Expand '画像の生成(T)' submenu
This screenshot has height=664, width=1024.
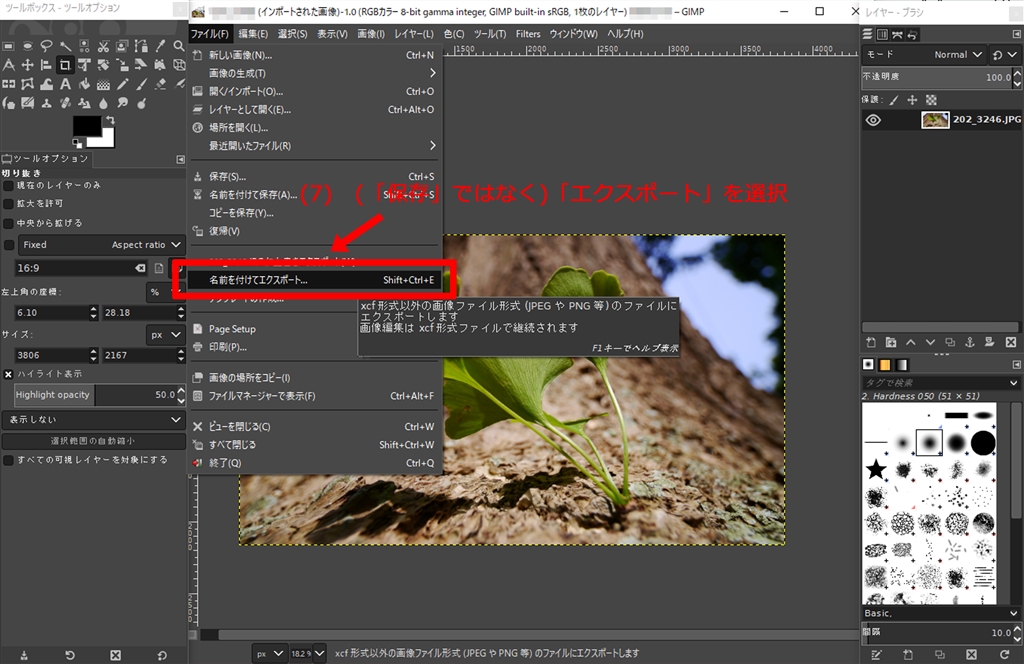point(315,73)
